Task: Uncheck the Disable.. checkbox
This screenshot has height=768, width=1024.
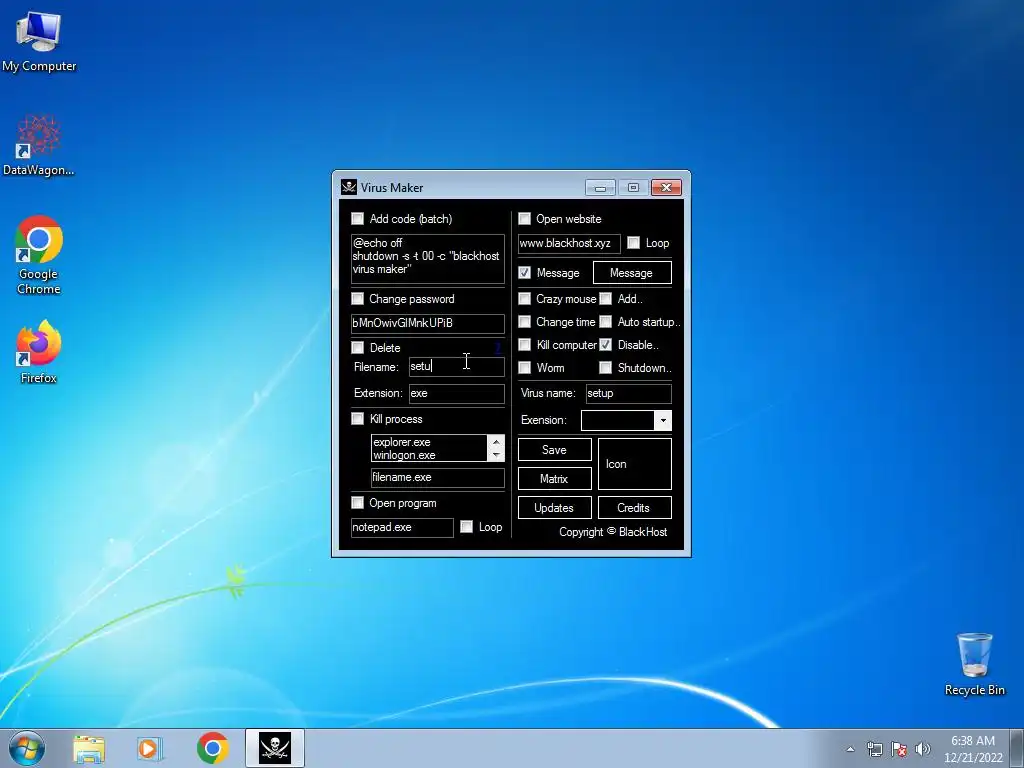Action: (x=605, y=345)
